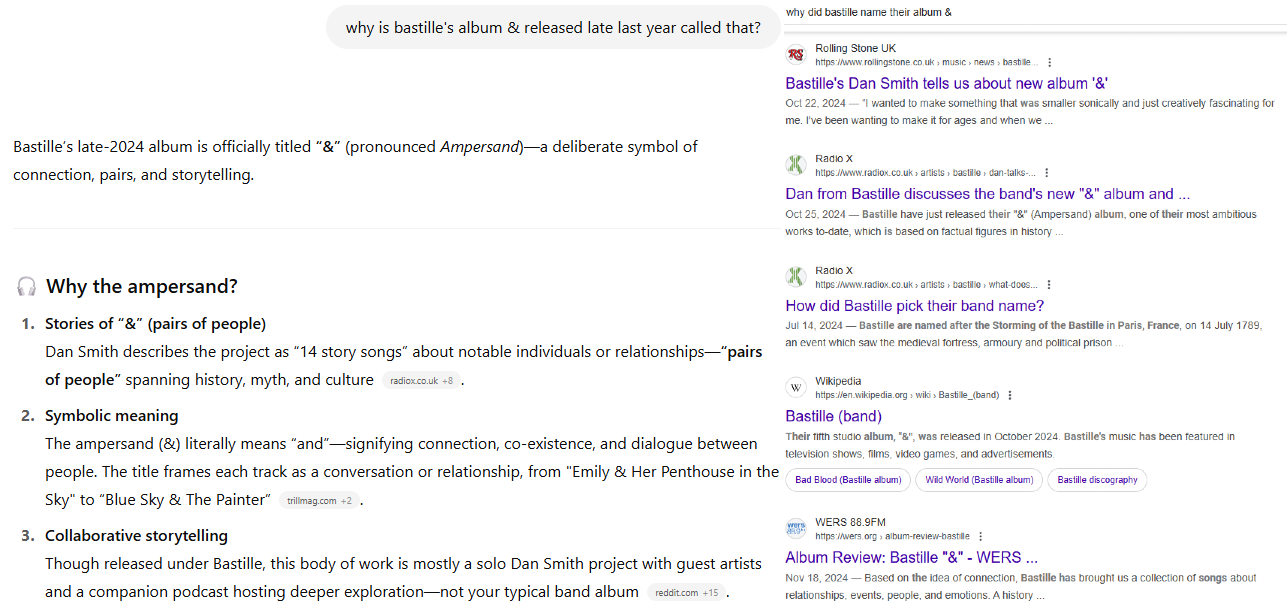The width and height of the screenshot is (1287, 613).
Task: Select the Bad Blood (Bastille album) chip
Action: click(x=847, y=480)
